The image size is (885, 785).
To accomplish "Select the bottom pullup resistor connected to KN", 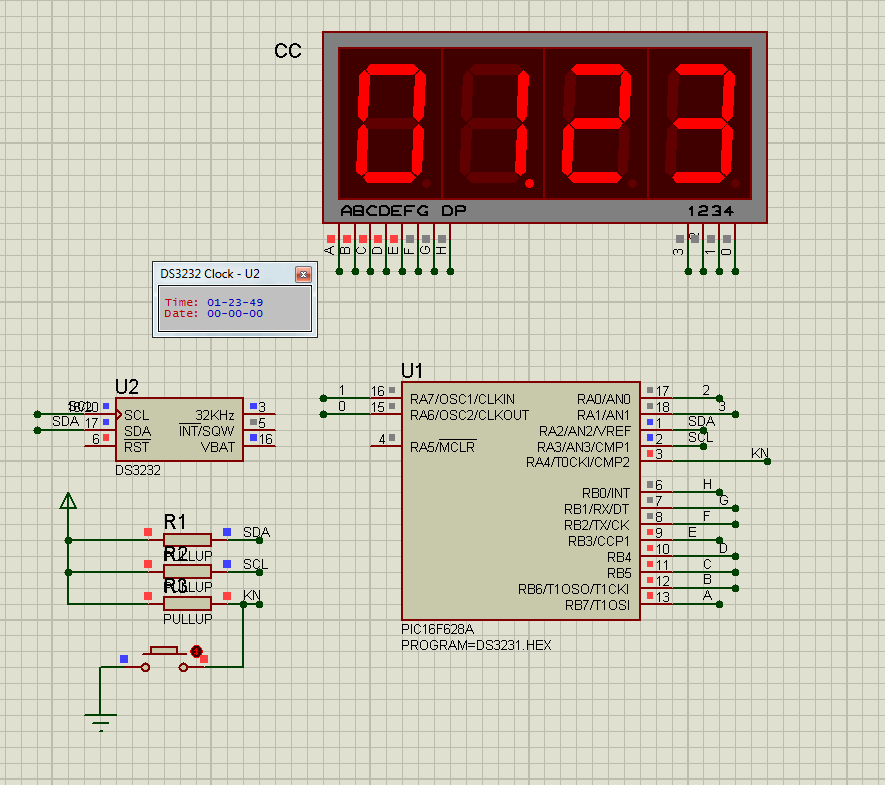I will tap(187, 603).
